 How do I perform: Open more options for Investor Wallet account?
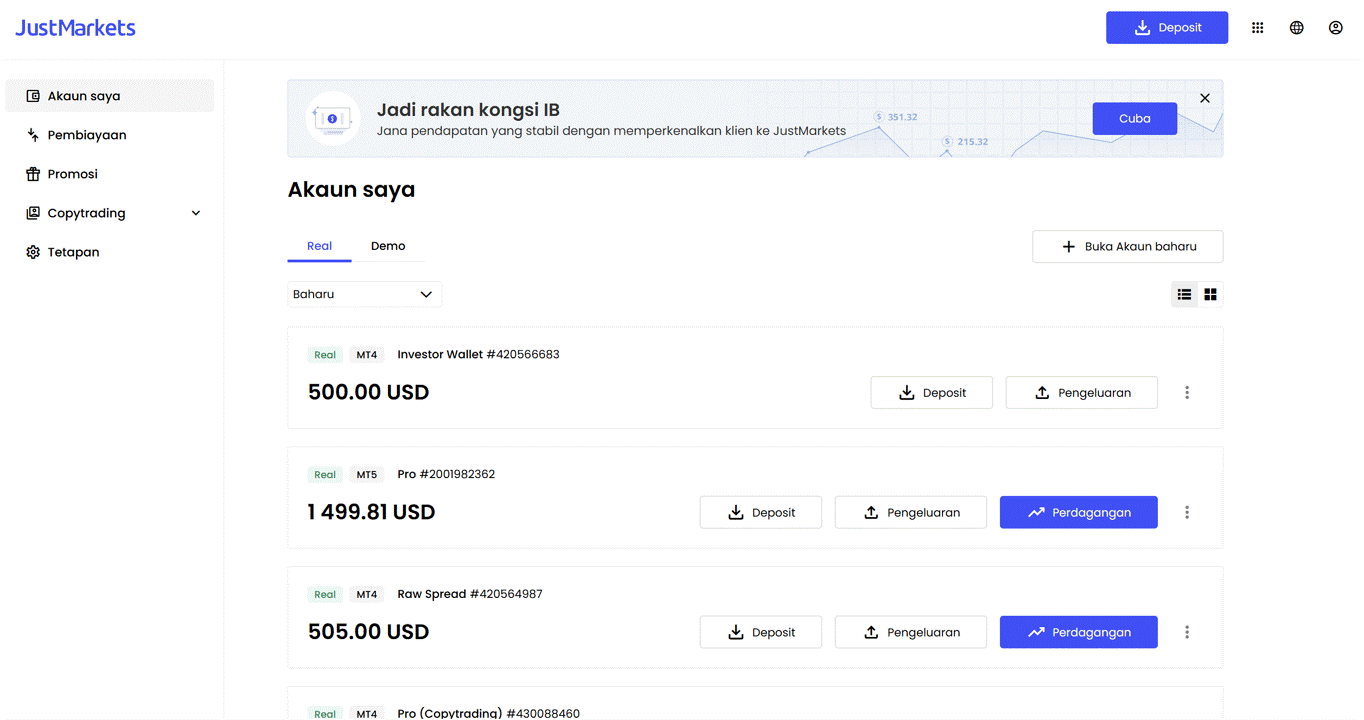point(1187,393)
